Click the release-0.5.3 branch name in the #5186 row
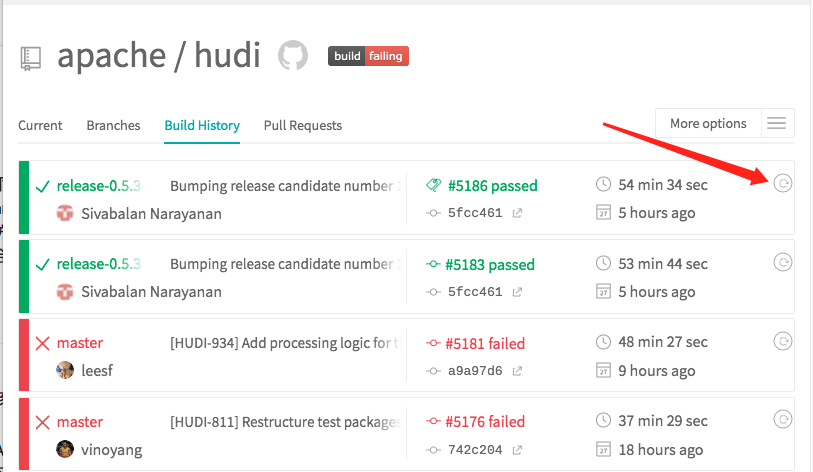This screenshot has width=813, height=472. 99,186
